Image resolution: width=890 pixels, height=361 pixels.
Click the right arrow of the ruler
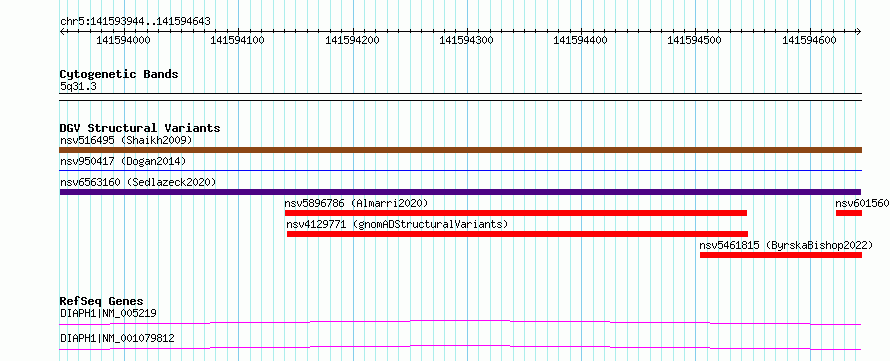[x=859, y=31]
